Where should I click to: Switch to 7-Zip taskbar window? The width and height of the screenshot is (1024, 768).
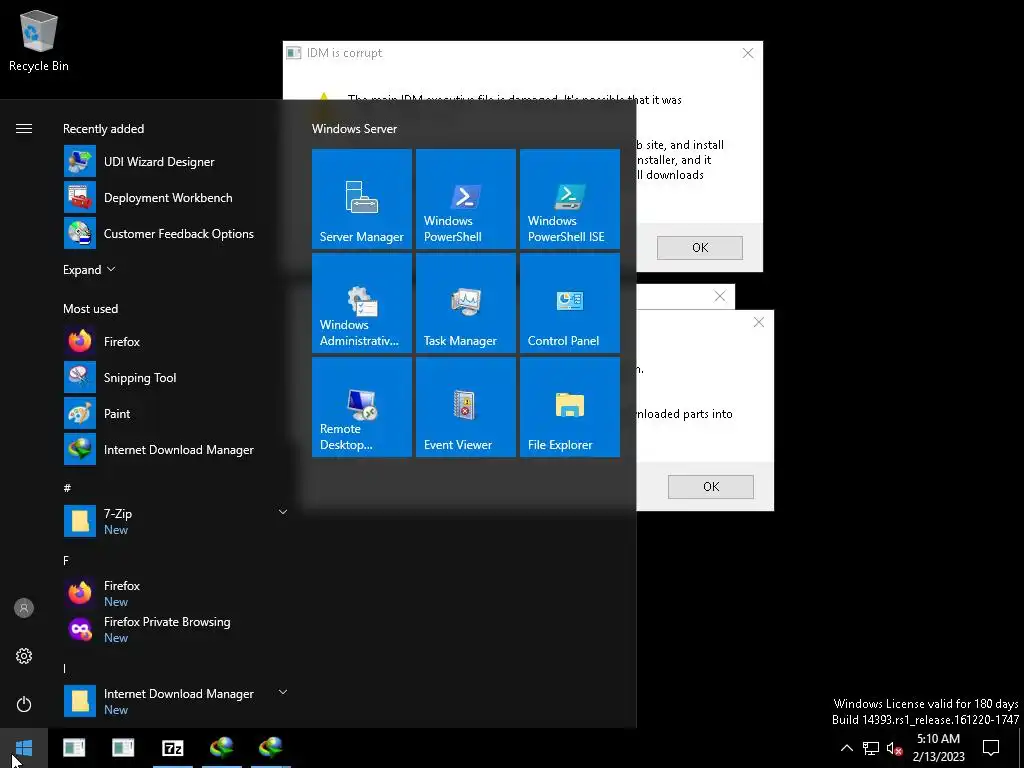tap(172, 748)
